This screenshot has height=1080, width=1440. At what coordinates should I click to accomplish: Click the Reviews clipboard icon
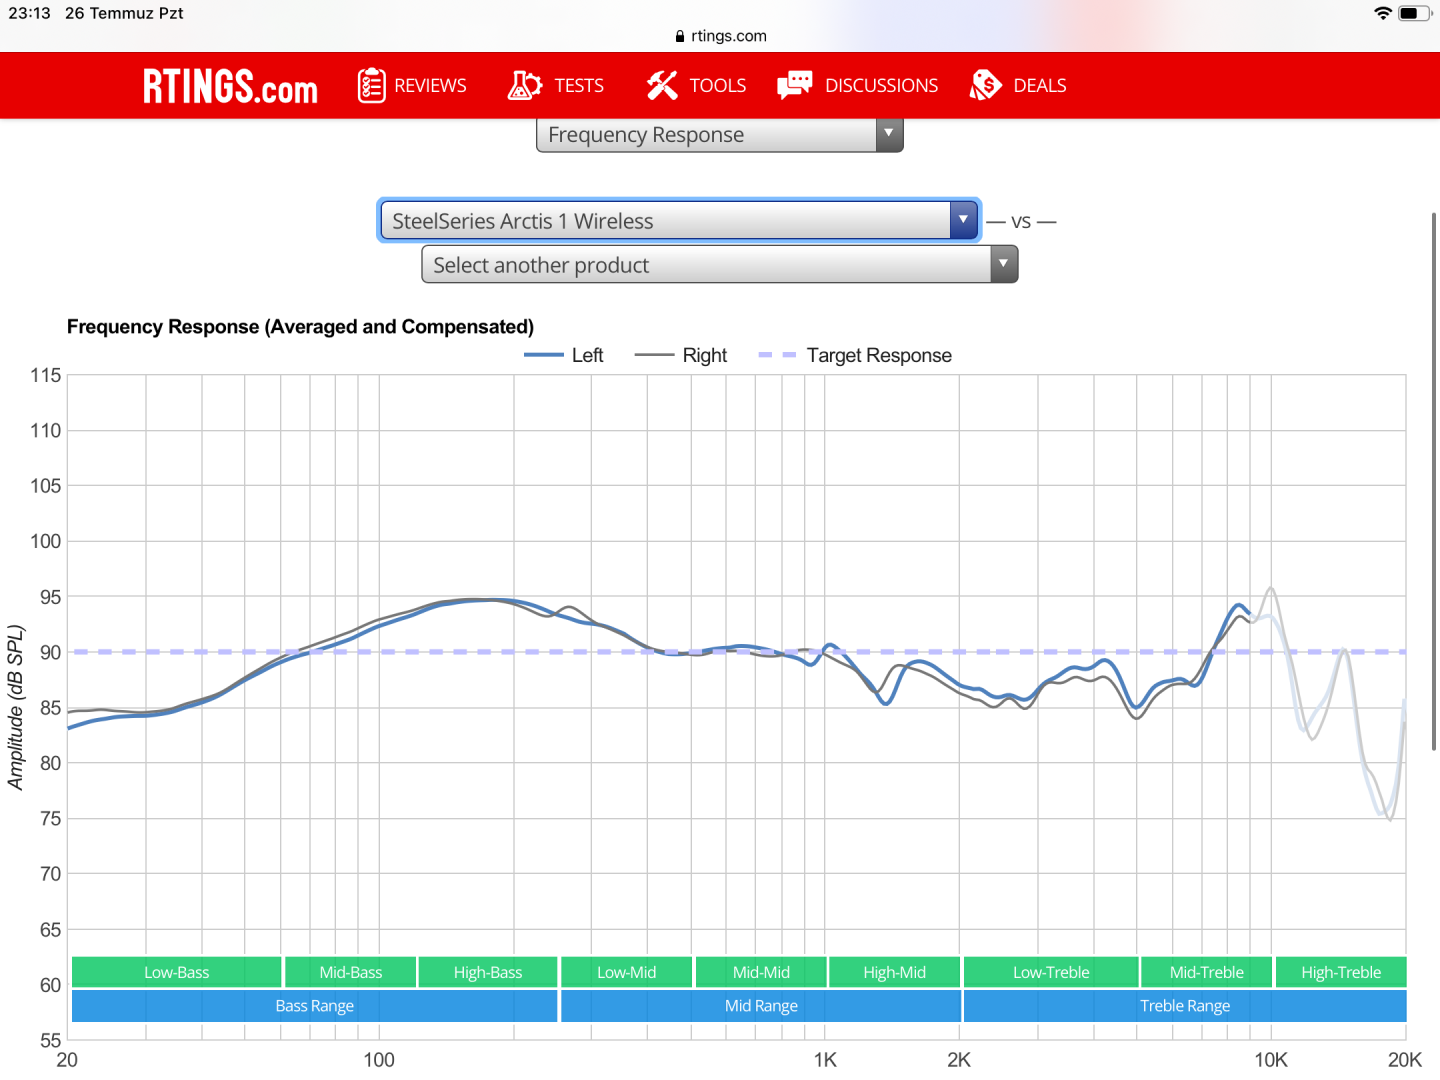[371, 85]
